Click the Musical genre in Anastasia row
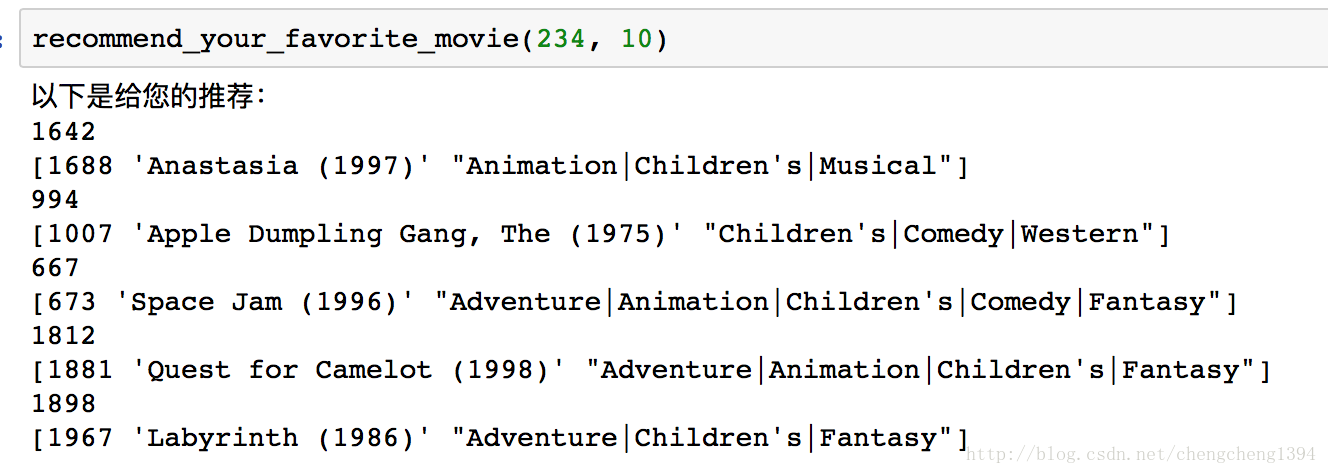Screen dimensions: 1328x474 pyautogui.click(x=878, y=166)
